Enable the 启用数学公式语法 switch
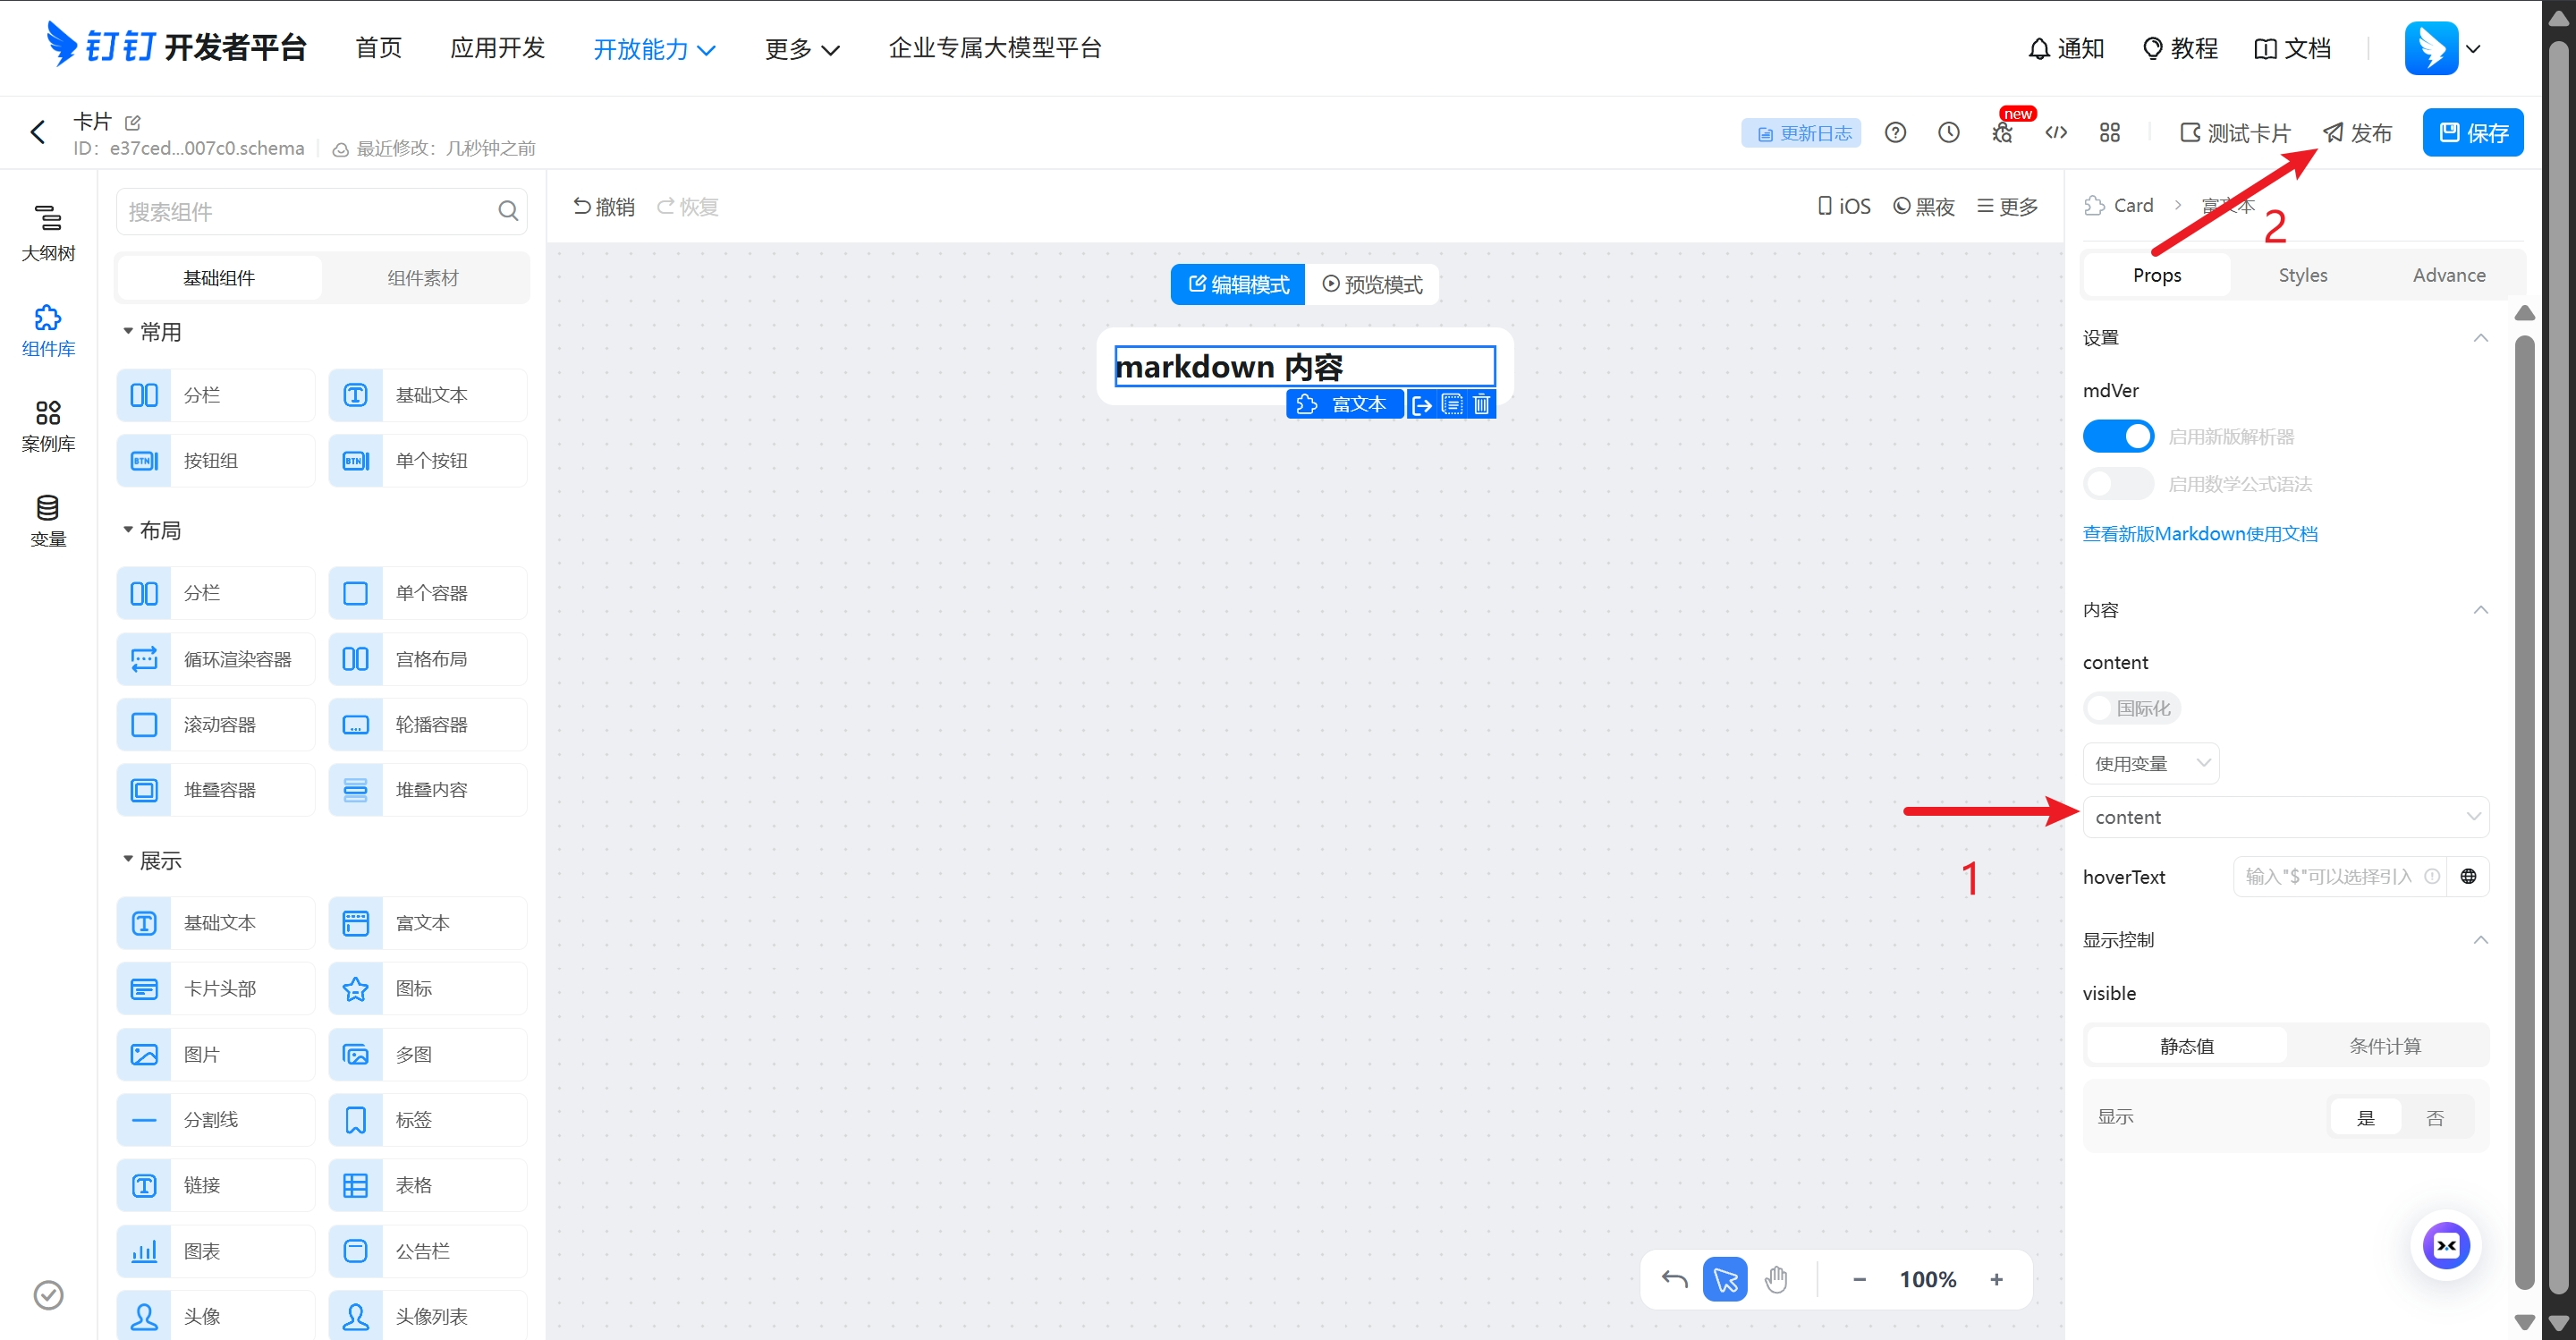 pos(2118,484)
